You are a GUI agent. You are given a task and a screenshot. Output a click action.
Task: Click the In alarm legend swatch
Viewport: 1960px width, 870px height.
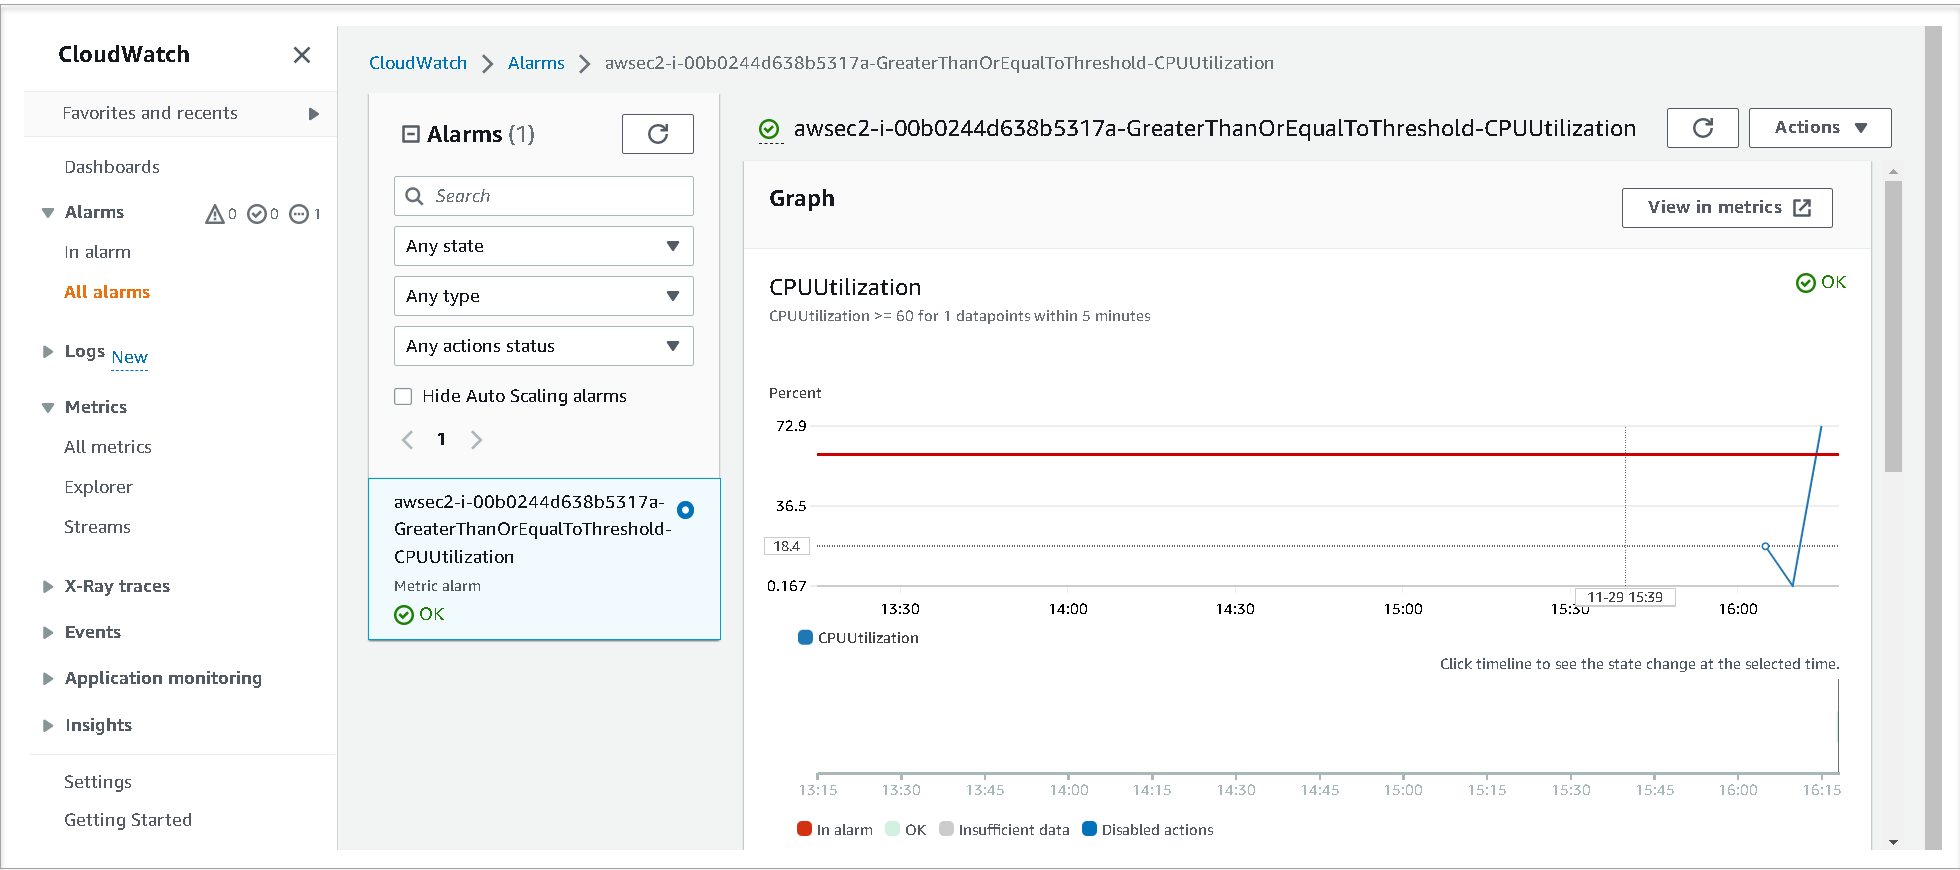tap(804, 829)
